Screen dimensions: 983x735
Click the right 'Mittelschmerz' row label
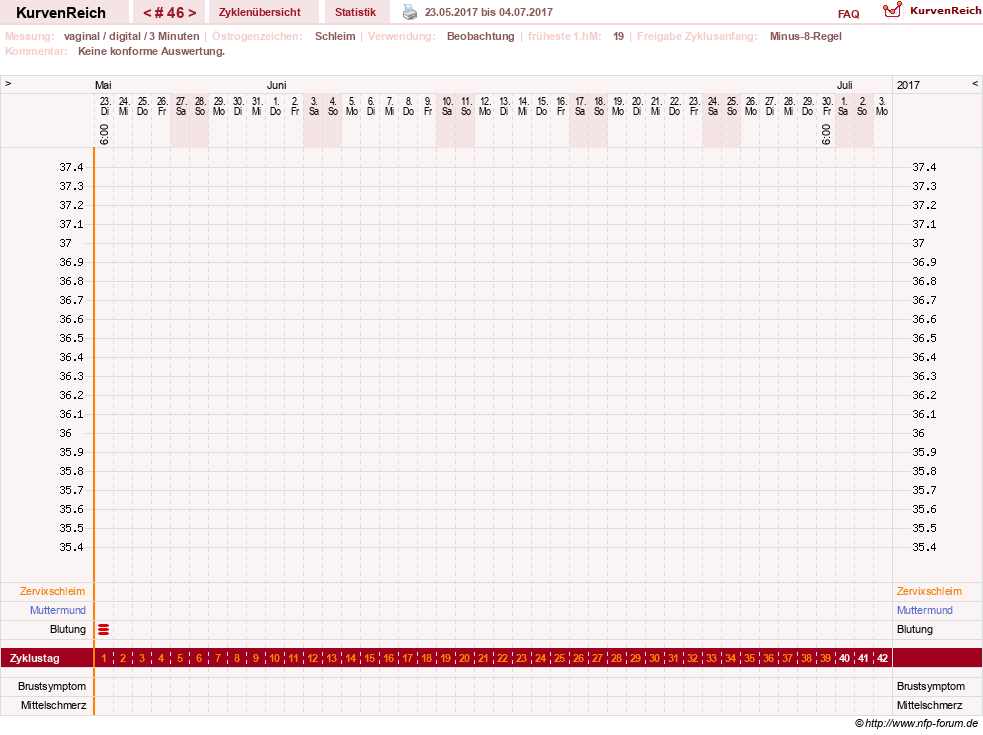(930, 706)
